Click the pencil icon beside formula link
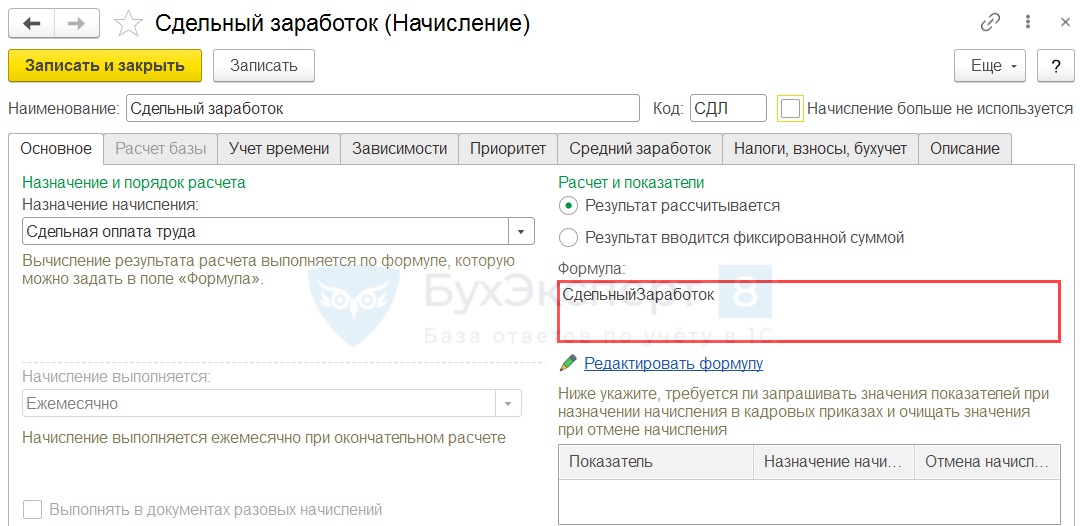1080x526 pixels. click(569, 363)
